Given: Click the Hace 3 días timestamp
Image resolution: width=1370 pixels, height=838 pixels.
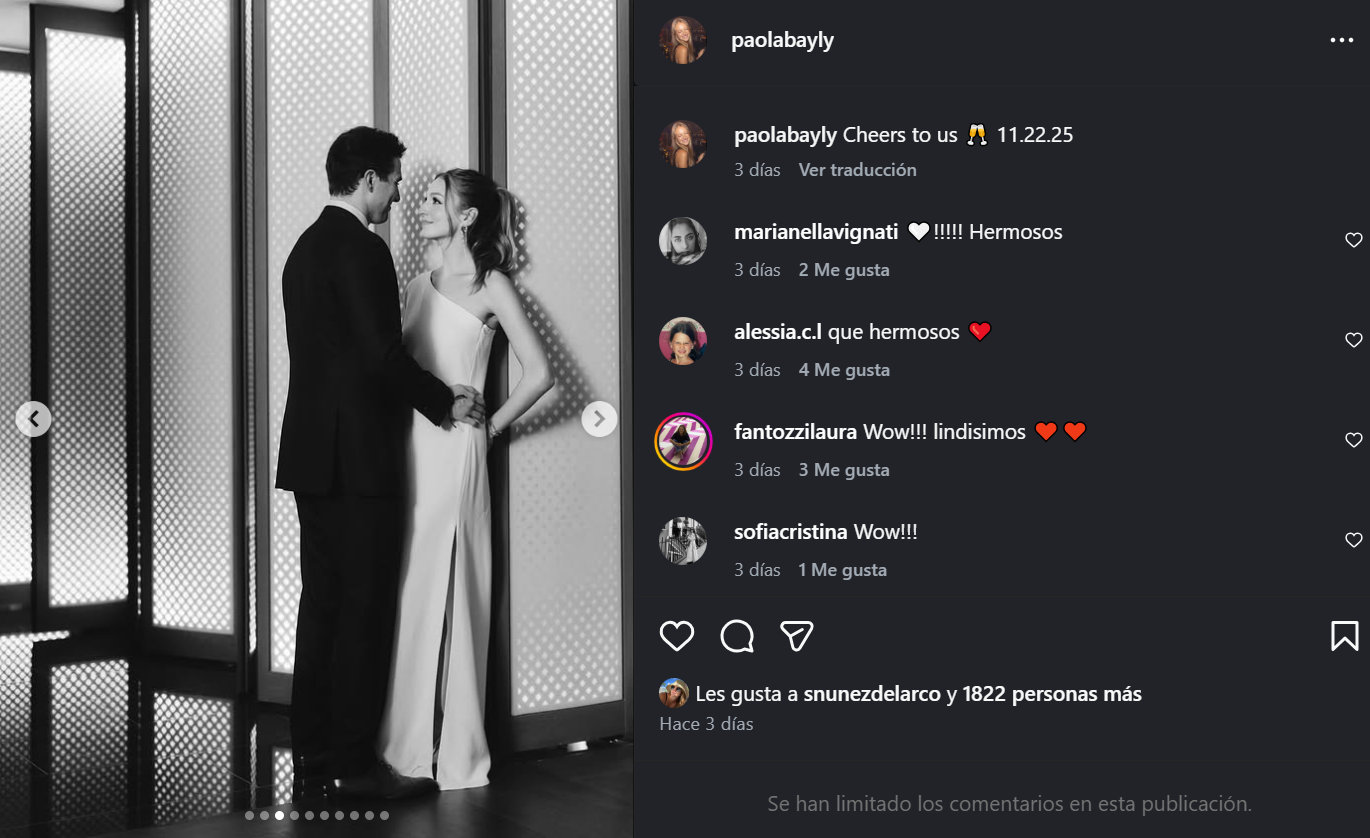Looking at the screenshot, I should click(706, 723).
